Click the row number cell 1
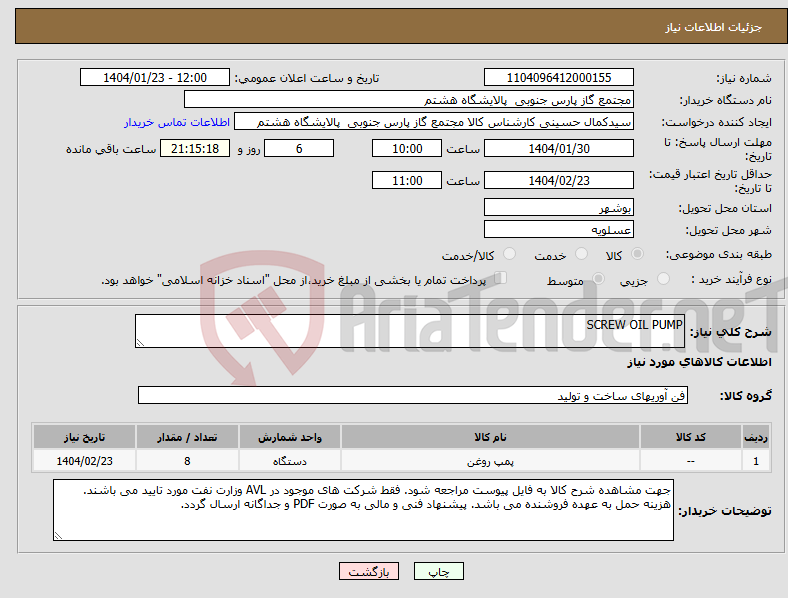The width and height of the screenshot is (788, 598). point(756,461)
